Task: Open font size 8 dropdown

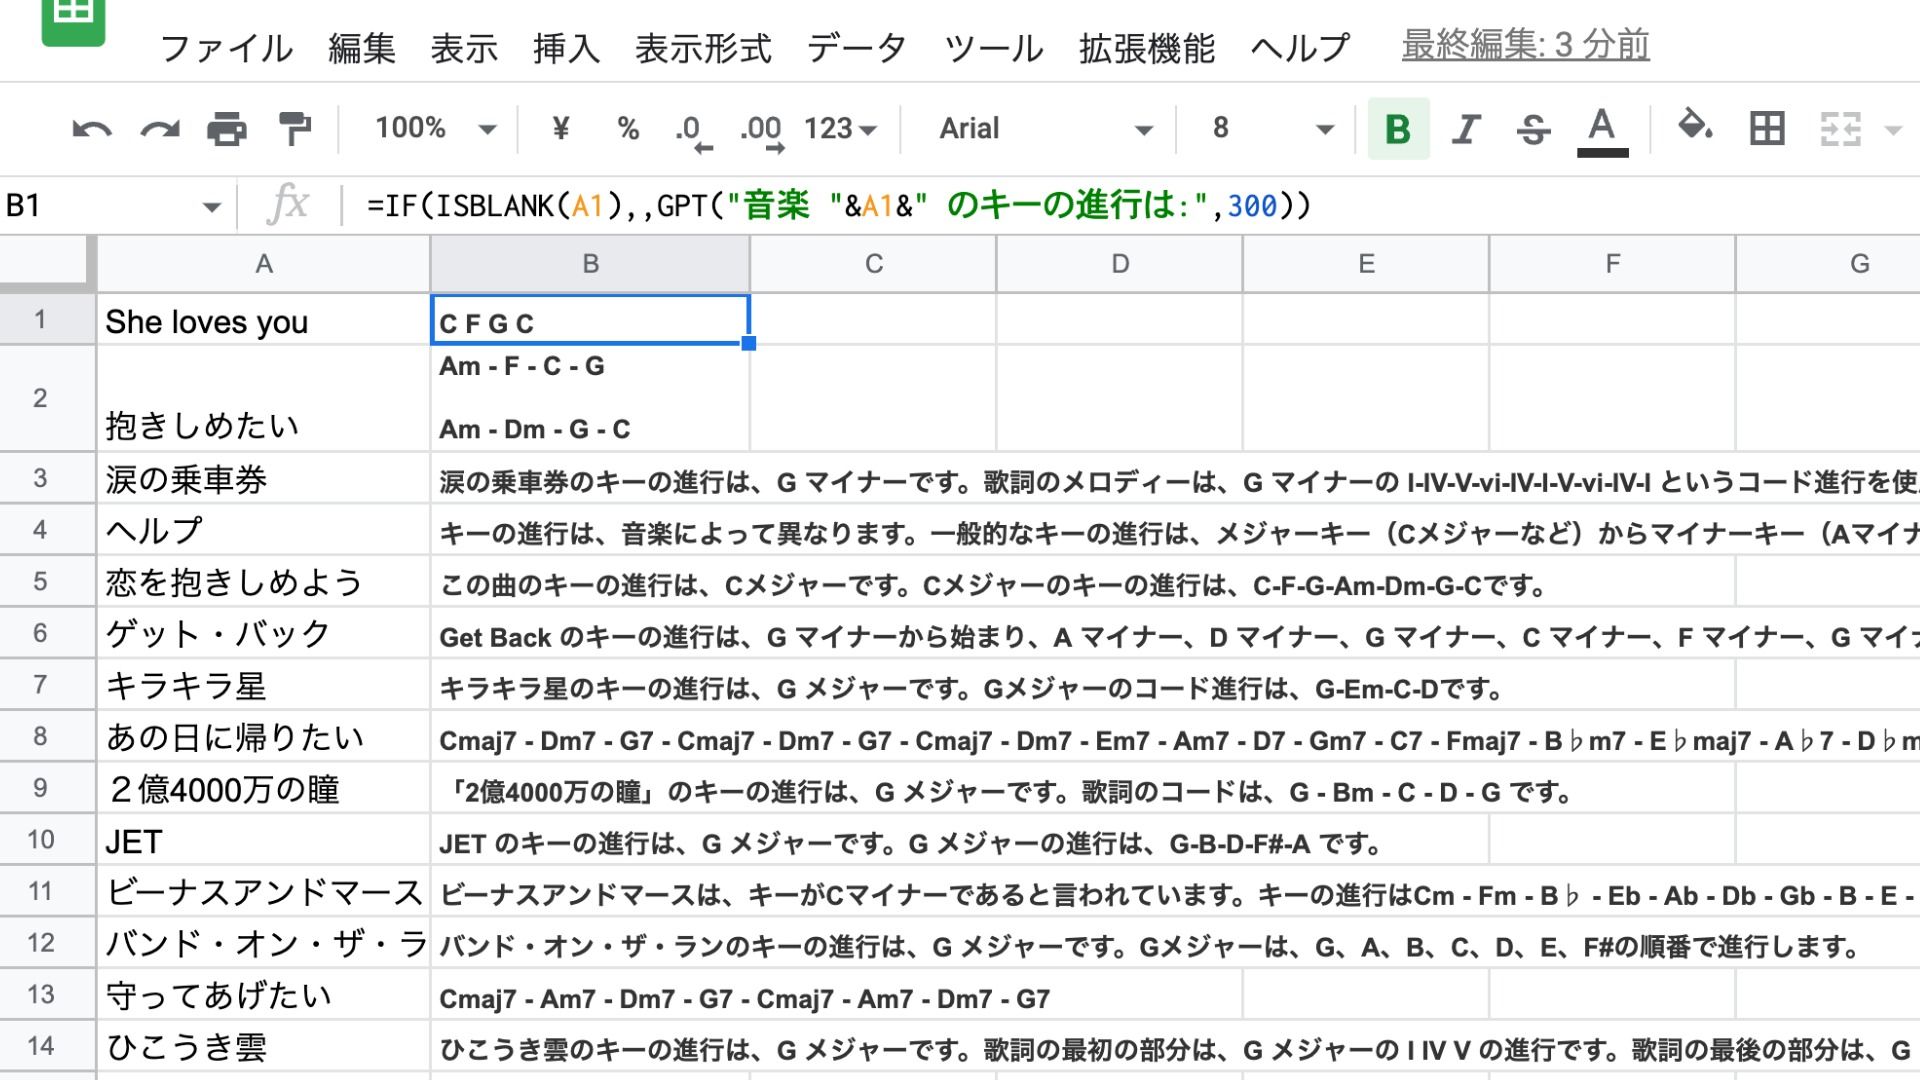Action: 1272,128
